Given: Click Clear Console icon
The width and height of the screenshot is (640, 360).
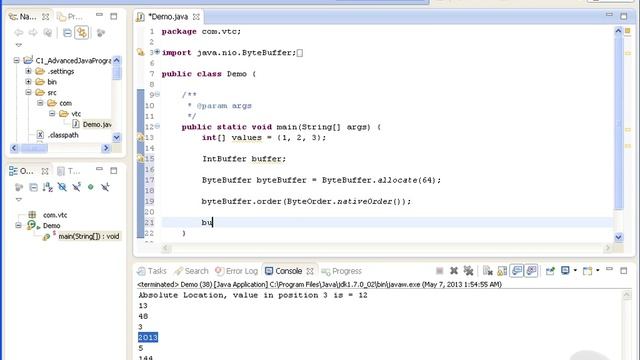Looking at the screenshot, I should coord(487,271).
